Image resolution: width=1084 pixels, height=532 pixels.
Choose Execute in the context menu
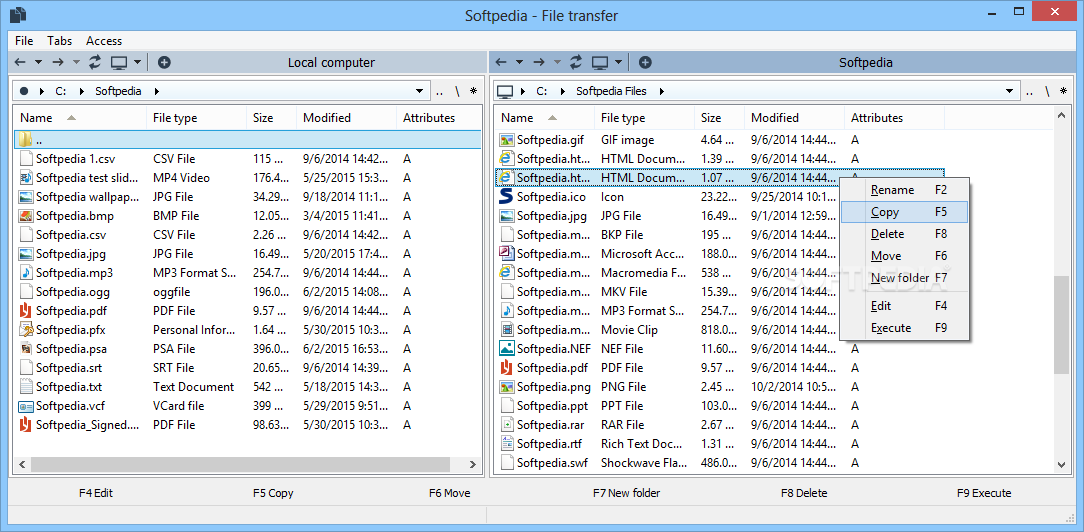click(904, 328)
